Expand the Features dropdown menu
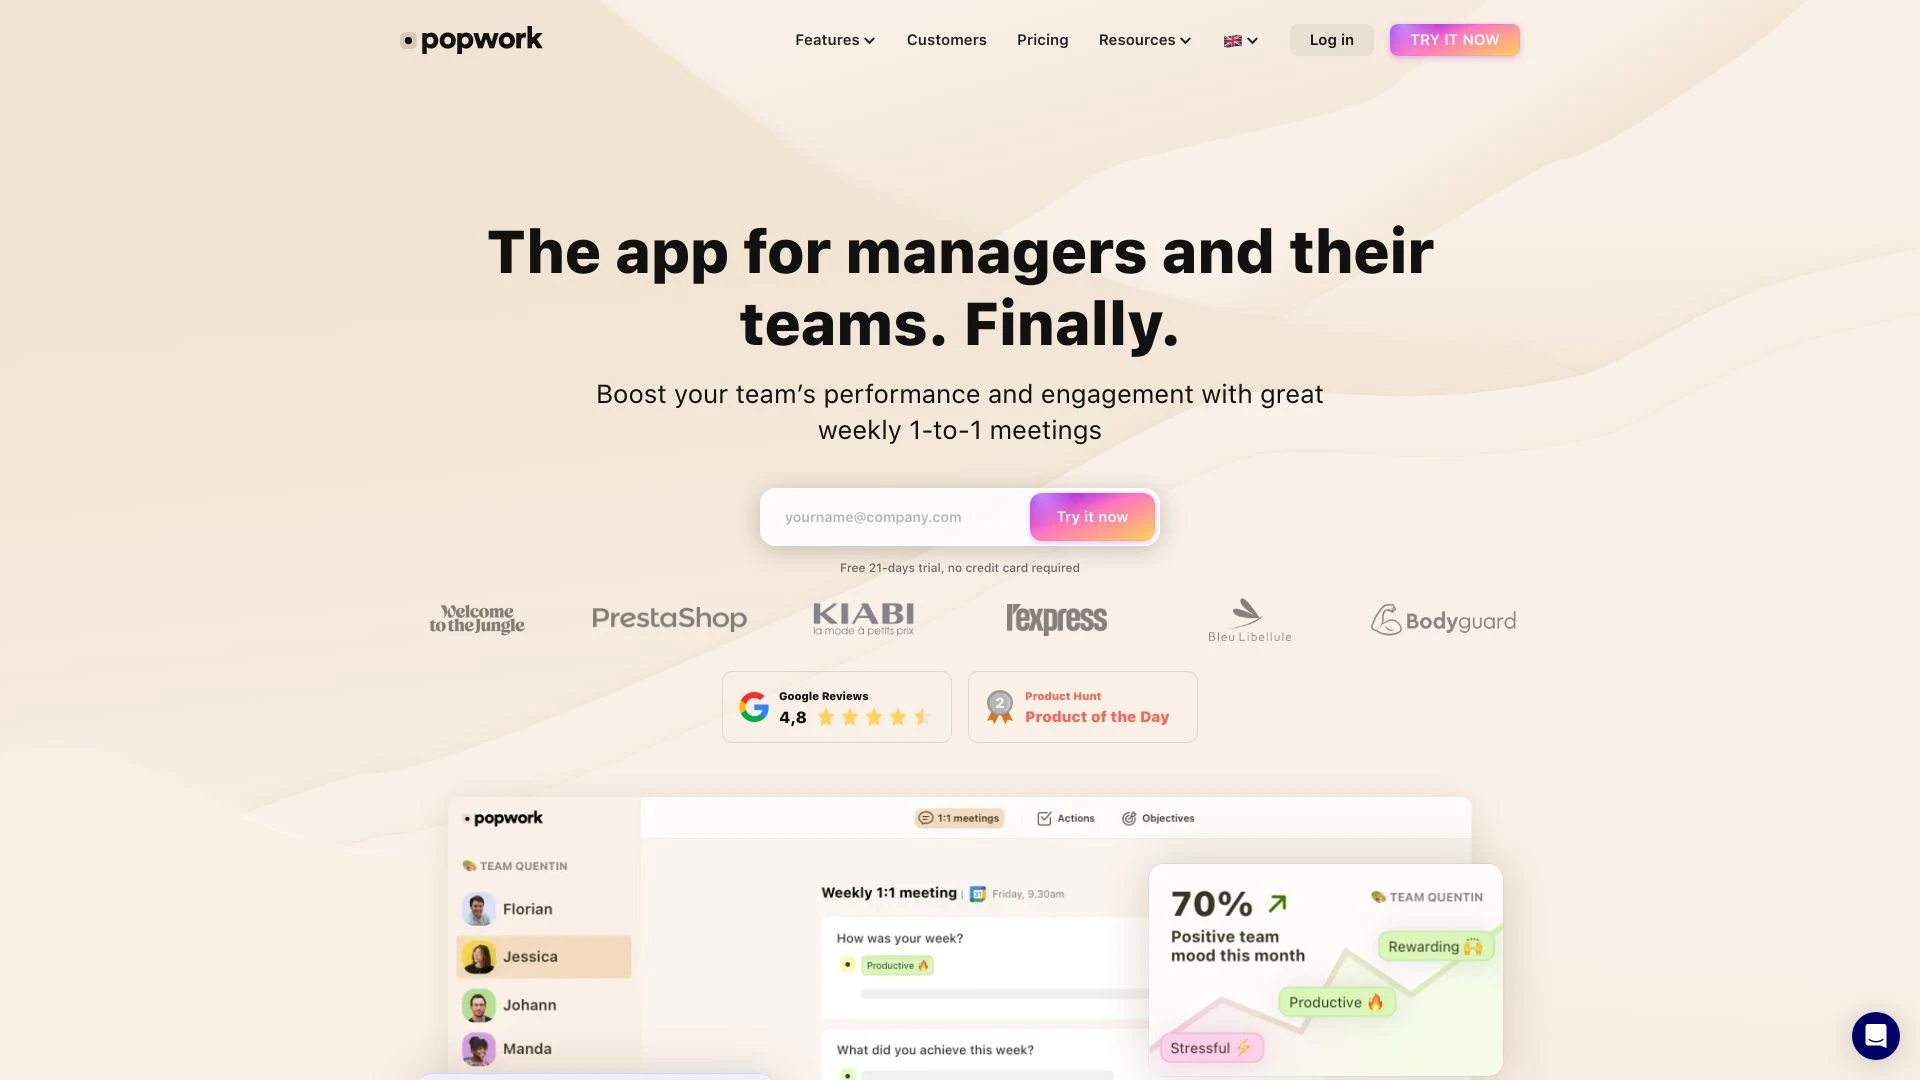Viewport: 1920px width, 1080px height. click(x=835, y=40)
